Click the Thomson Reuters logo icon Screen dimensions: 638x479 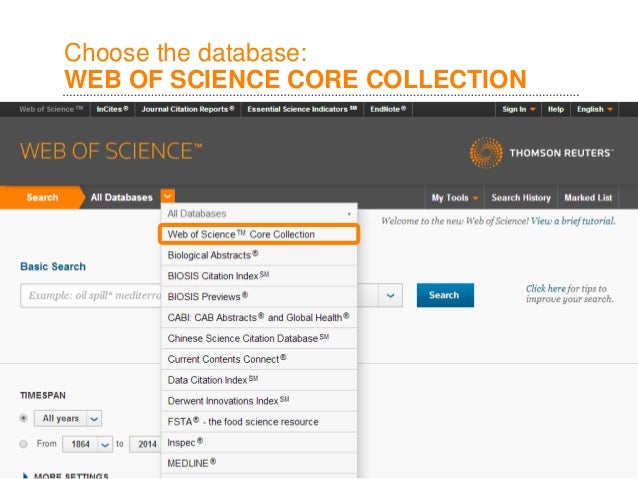pyautogui.click(x=486, y=153)
